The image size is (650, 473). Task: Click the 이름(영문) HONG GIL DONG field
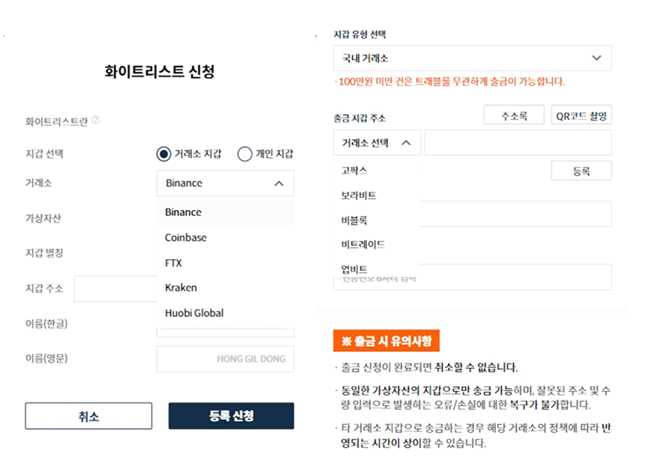tap(225, 359)
